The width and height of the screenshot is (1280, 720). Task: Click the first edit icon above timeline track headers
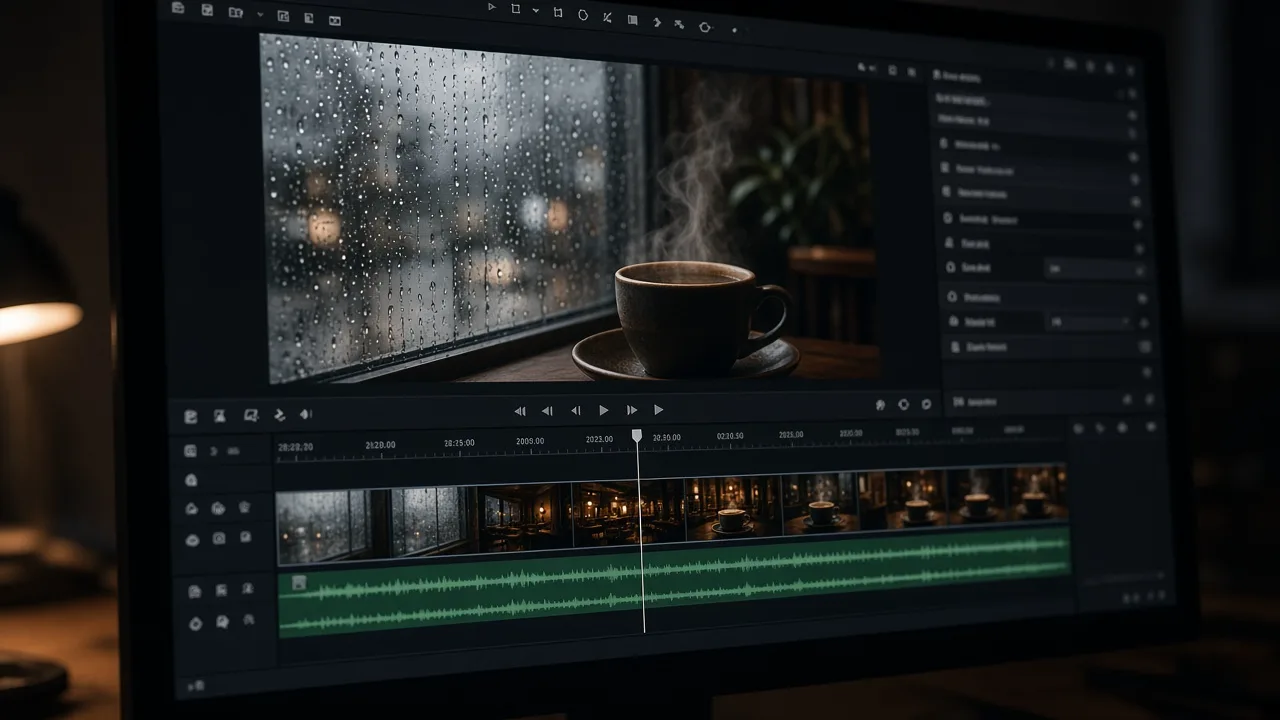191,416
